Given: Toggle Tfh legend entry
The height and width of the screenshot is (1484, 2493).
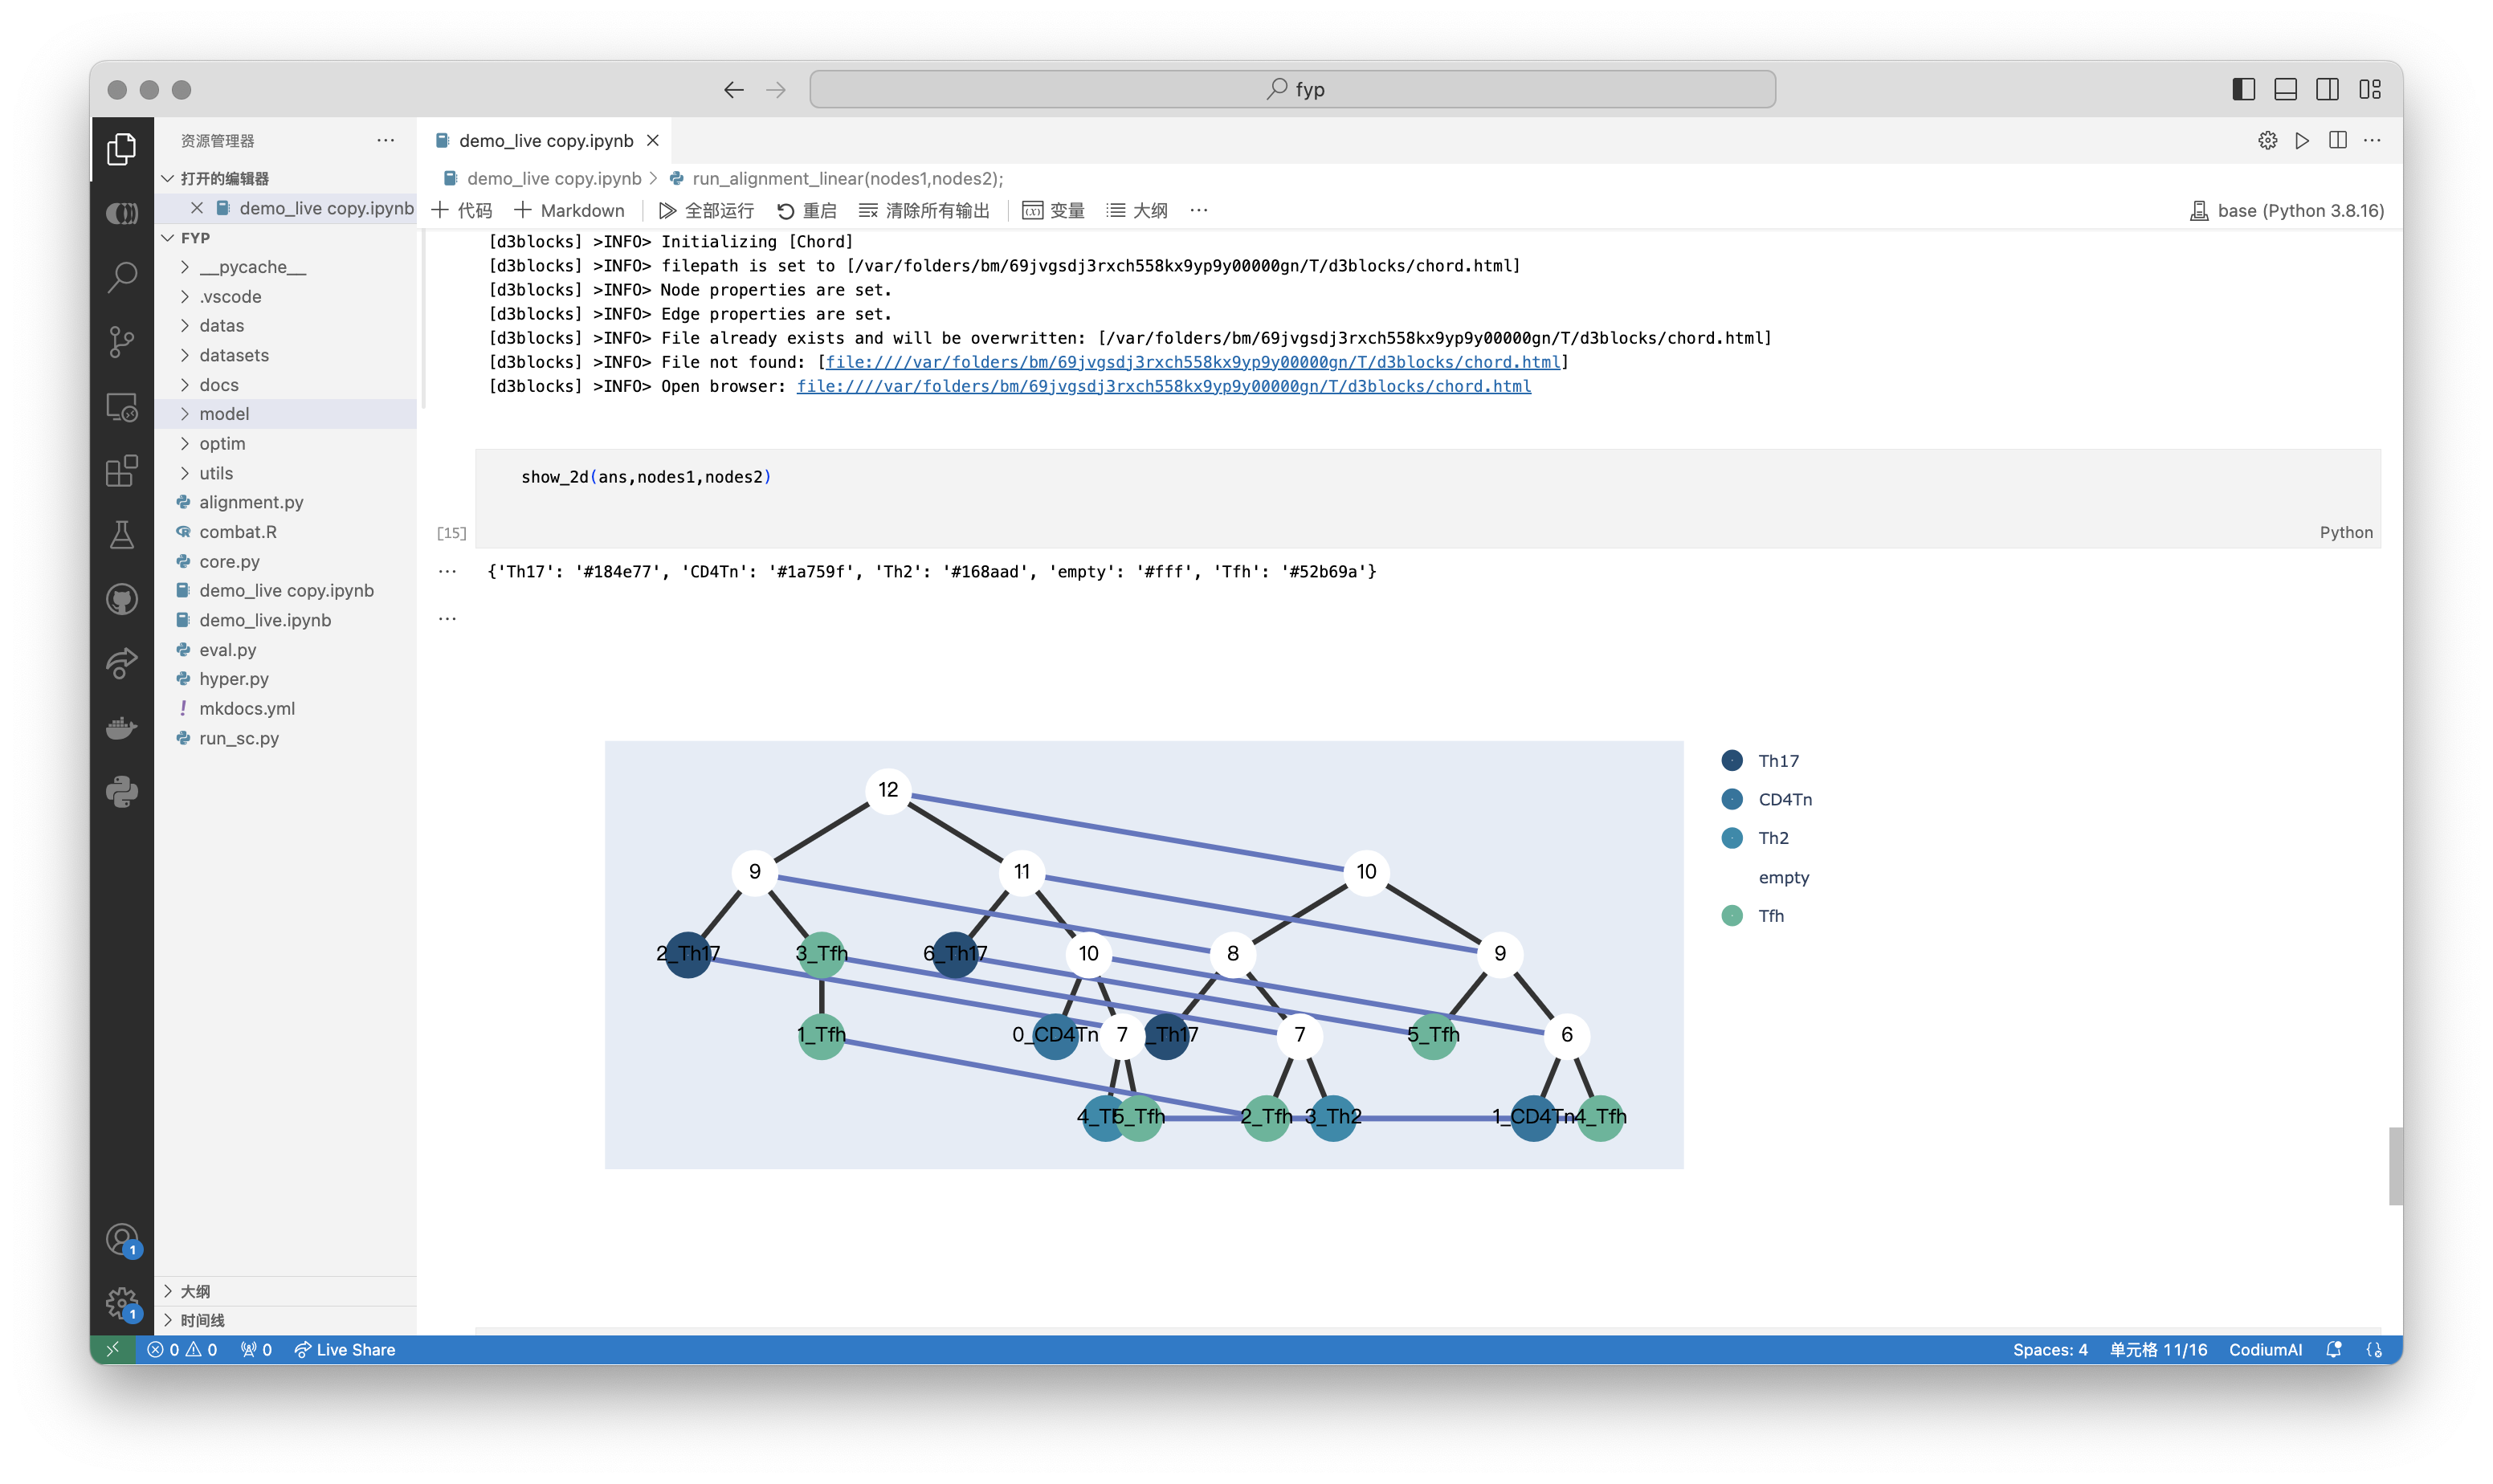Looking at the screenshot, I should (x=1753, y=916).
